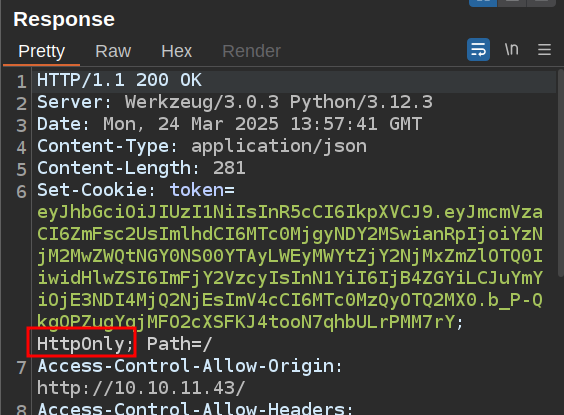This screenshot has height=415, width=564.
Task: Click the Path=/ cookie attribute
Action: (x=179, y=344)
